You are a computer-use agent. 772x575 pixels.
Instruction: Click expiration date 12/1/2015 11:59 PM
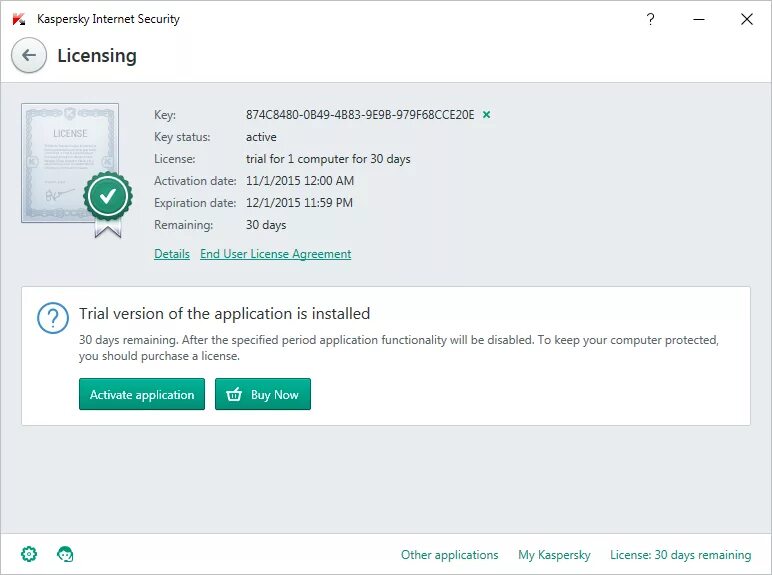coord(299,203)
